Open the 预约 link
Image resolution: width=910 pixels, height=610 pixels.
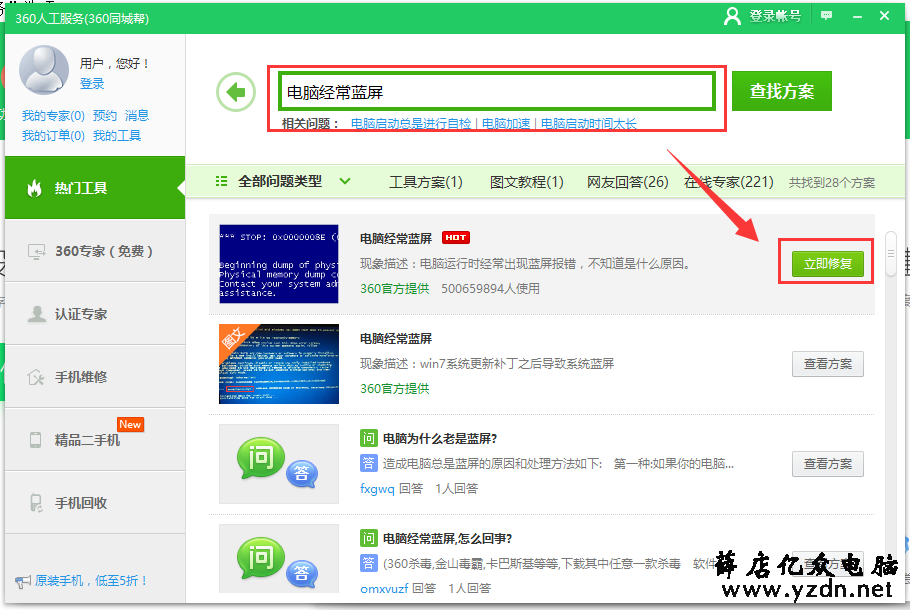pyautogui.click(x=105, y=115)
